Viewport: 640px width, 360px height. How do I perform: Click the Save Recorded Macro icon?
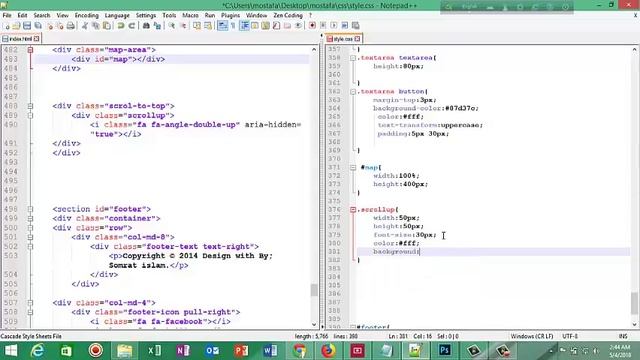point(356,26)
